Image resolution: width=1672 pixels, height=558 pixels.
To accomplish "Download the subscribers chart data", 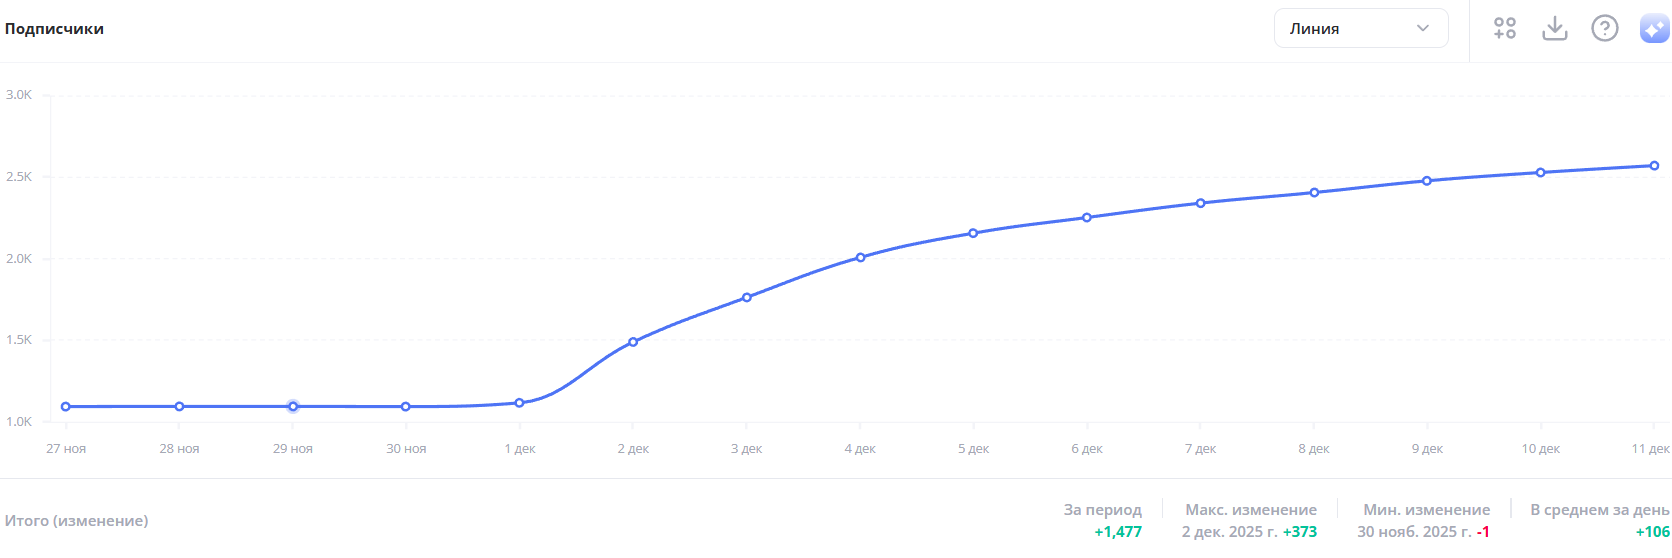I will (1554, 28).
